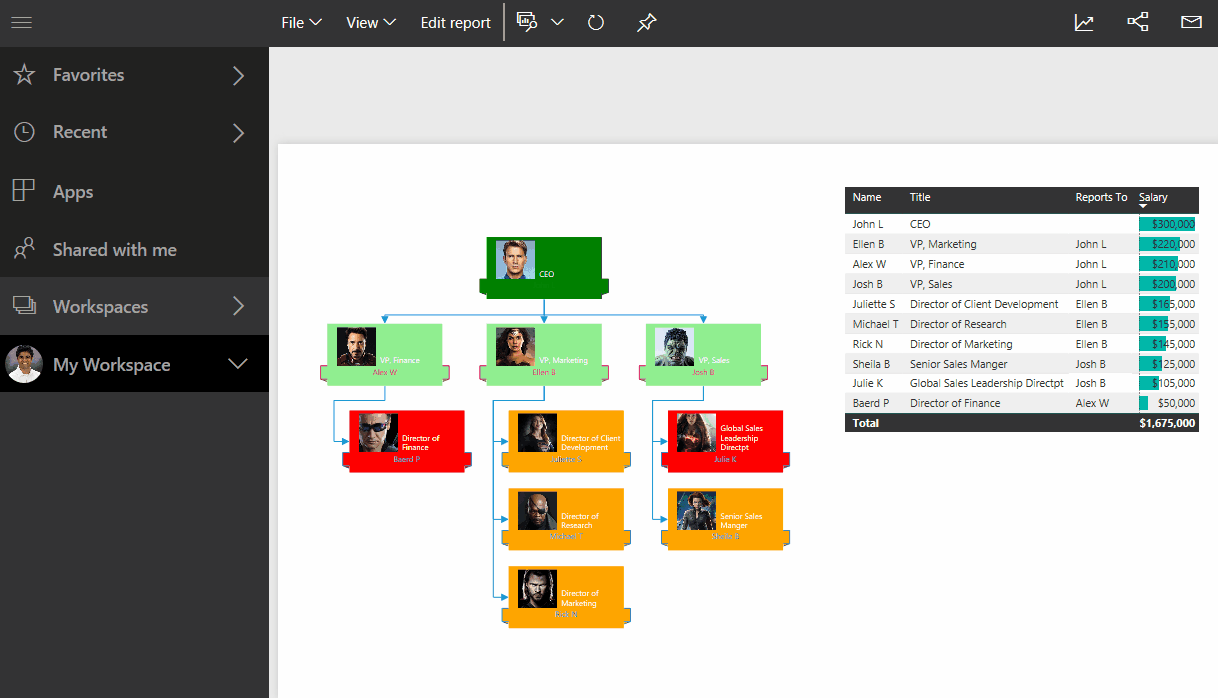Open Shared with me in sidebar
Screen dimensions: 1218x698
[134, 250]
